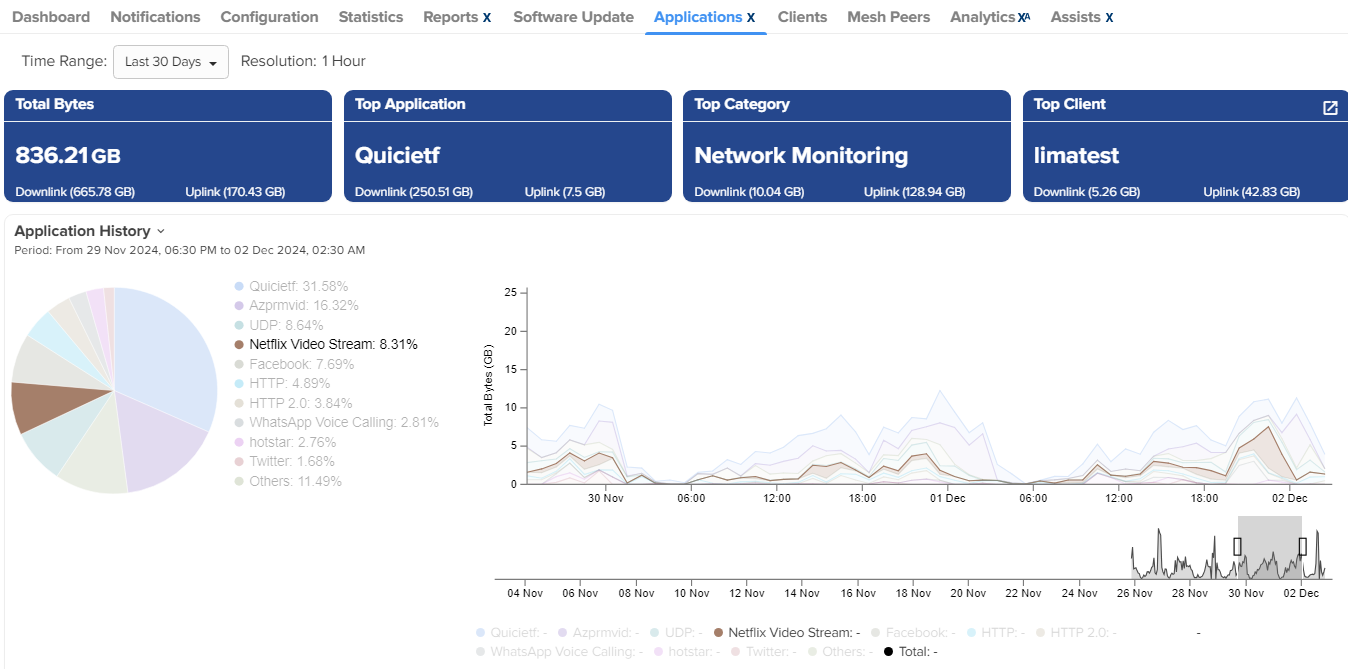1348x669 pixels.
Task: Open the Last 30 Days time range dropdown
Action: point(170,61)
